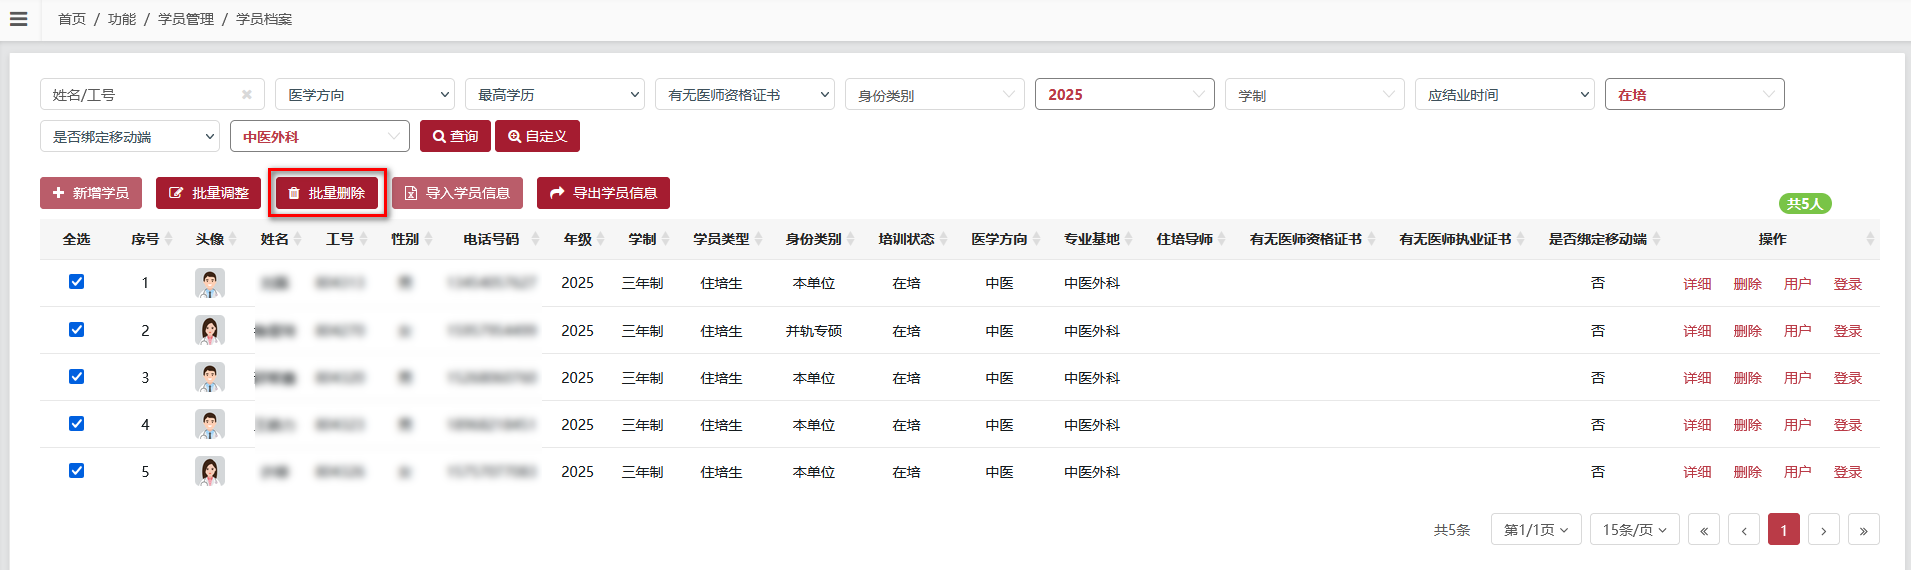Open avatar of student row 1

pyautogui.click(x=210, y=283)
